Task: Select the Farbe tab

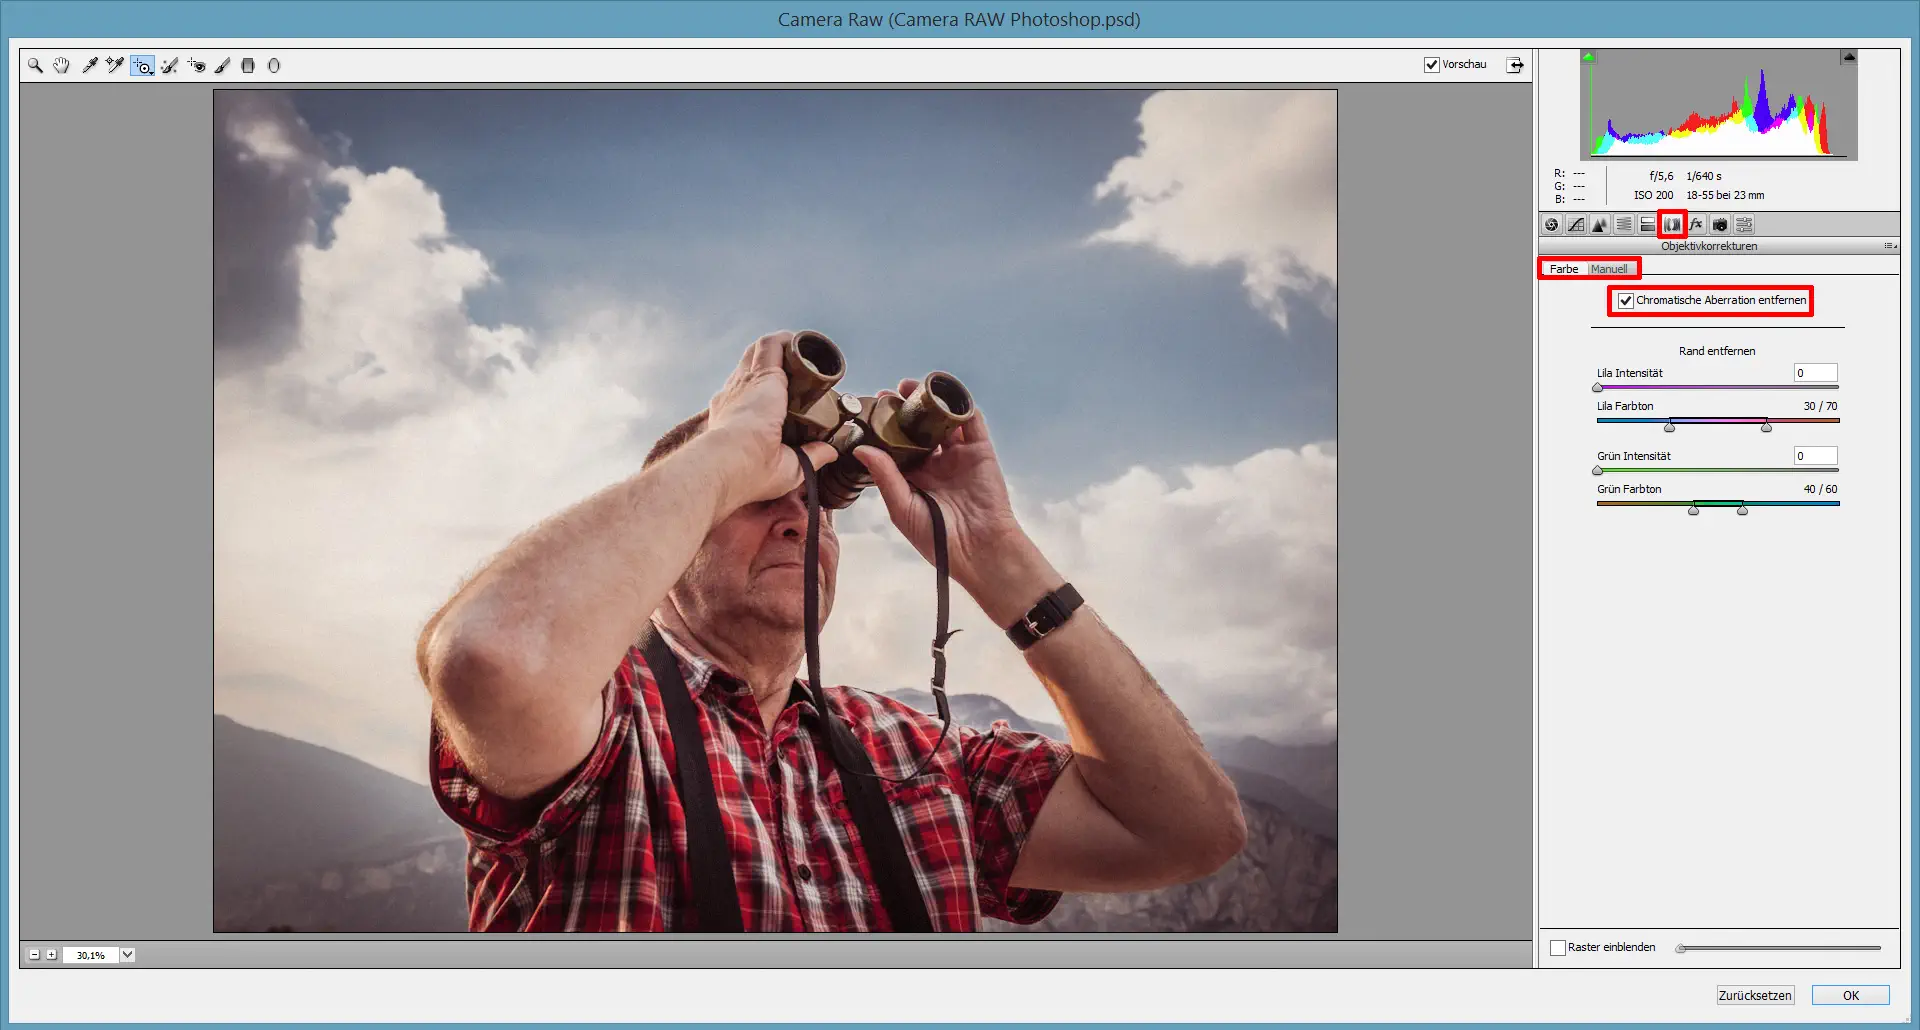Action: click(x=1563, y=268)
